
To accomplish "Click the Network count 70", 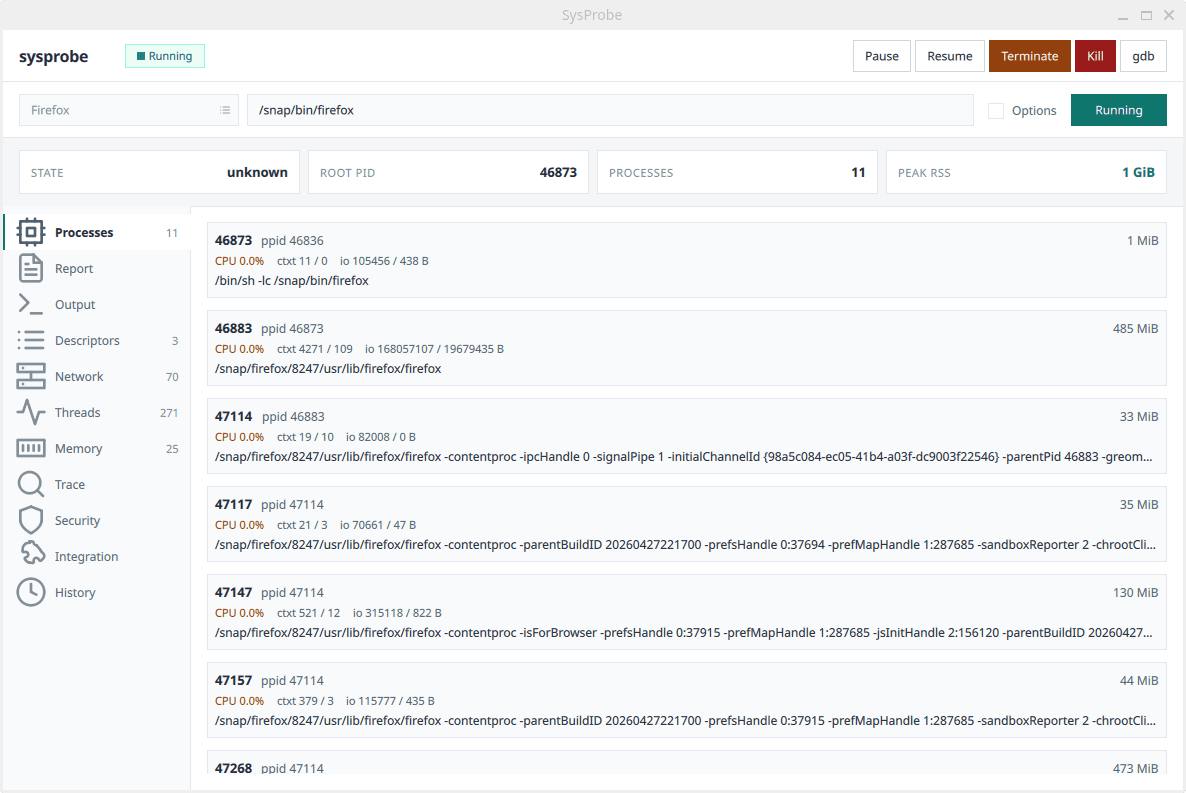I will coord(172,377).
